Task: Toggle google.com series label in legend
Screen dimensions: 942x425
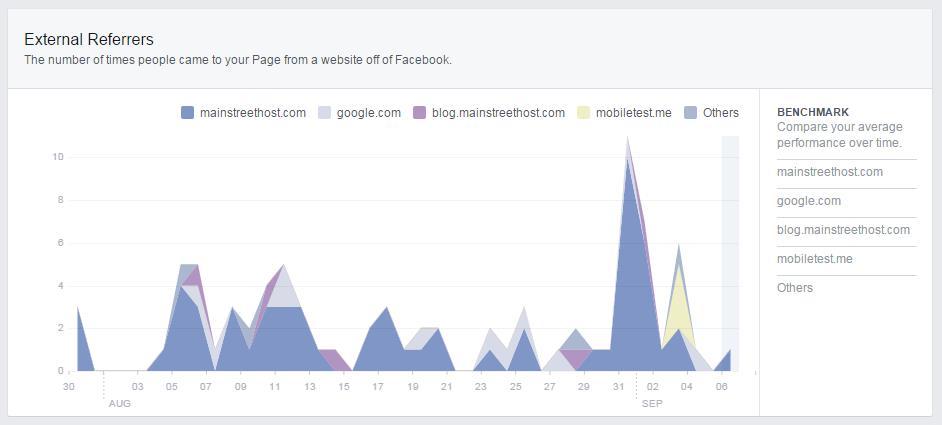Action: [x=368, y=113]
